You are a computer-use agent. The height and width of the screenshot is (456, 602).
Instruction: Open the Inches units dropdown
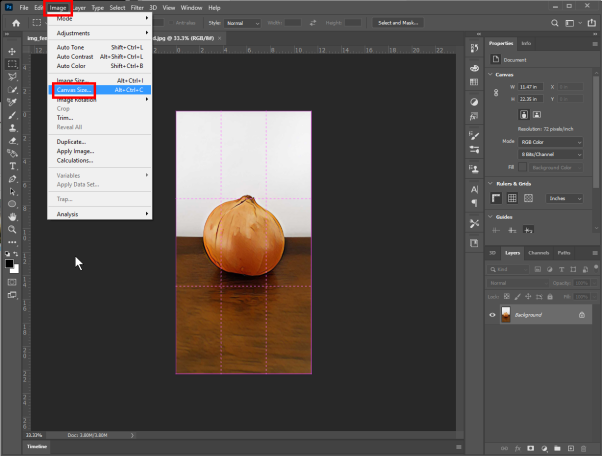(564, 198)
